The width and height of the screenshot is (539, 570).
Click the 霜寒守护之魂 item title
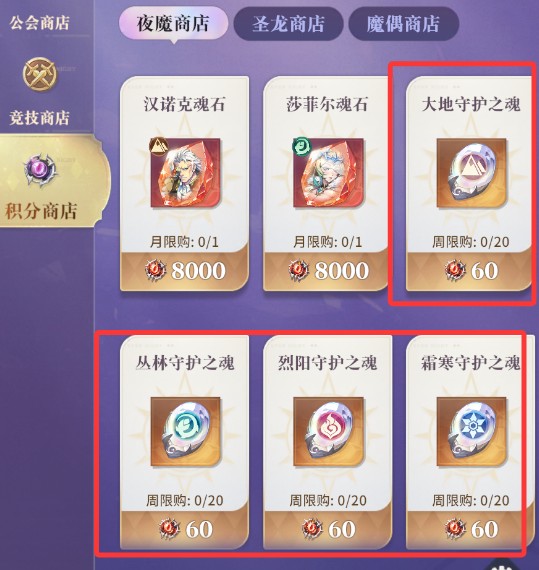pos(471,363)
